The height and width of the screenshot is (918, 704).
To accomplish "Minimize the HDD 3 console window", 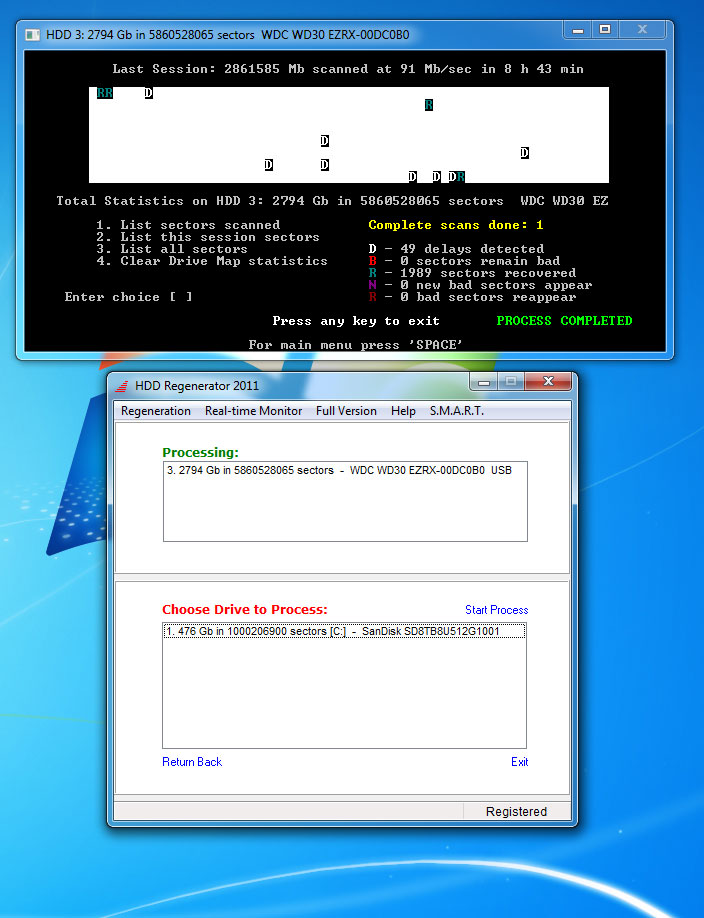I will tap(578, 30).
